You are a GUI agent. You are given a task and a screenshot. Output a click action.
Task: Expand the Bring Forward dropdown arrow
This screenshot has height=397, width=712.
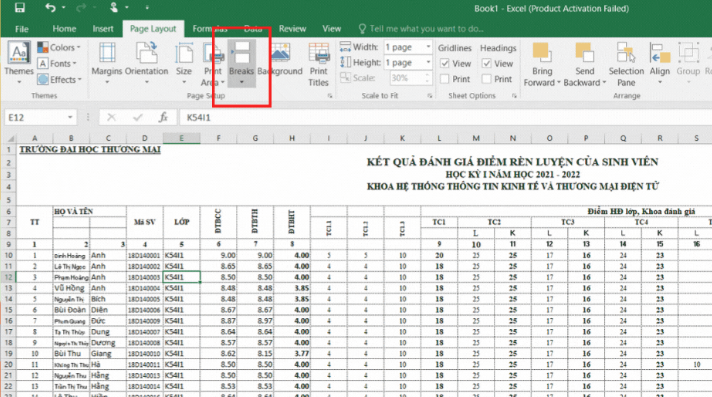[x=559, y=83]
